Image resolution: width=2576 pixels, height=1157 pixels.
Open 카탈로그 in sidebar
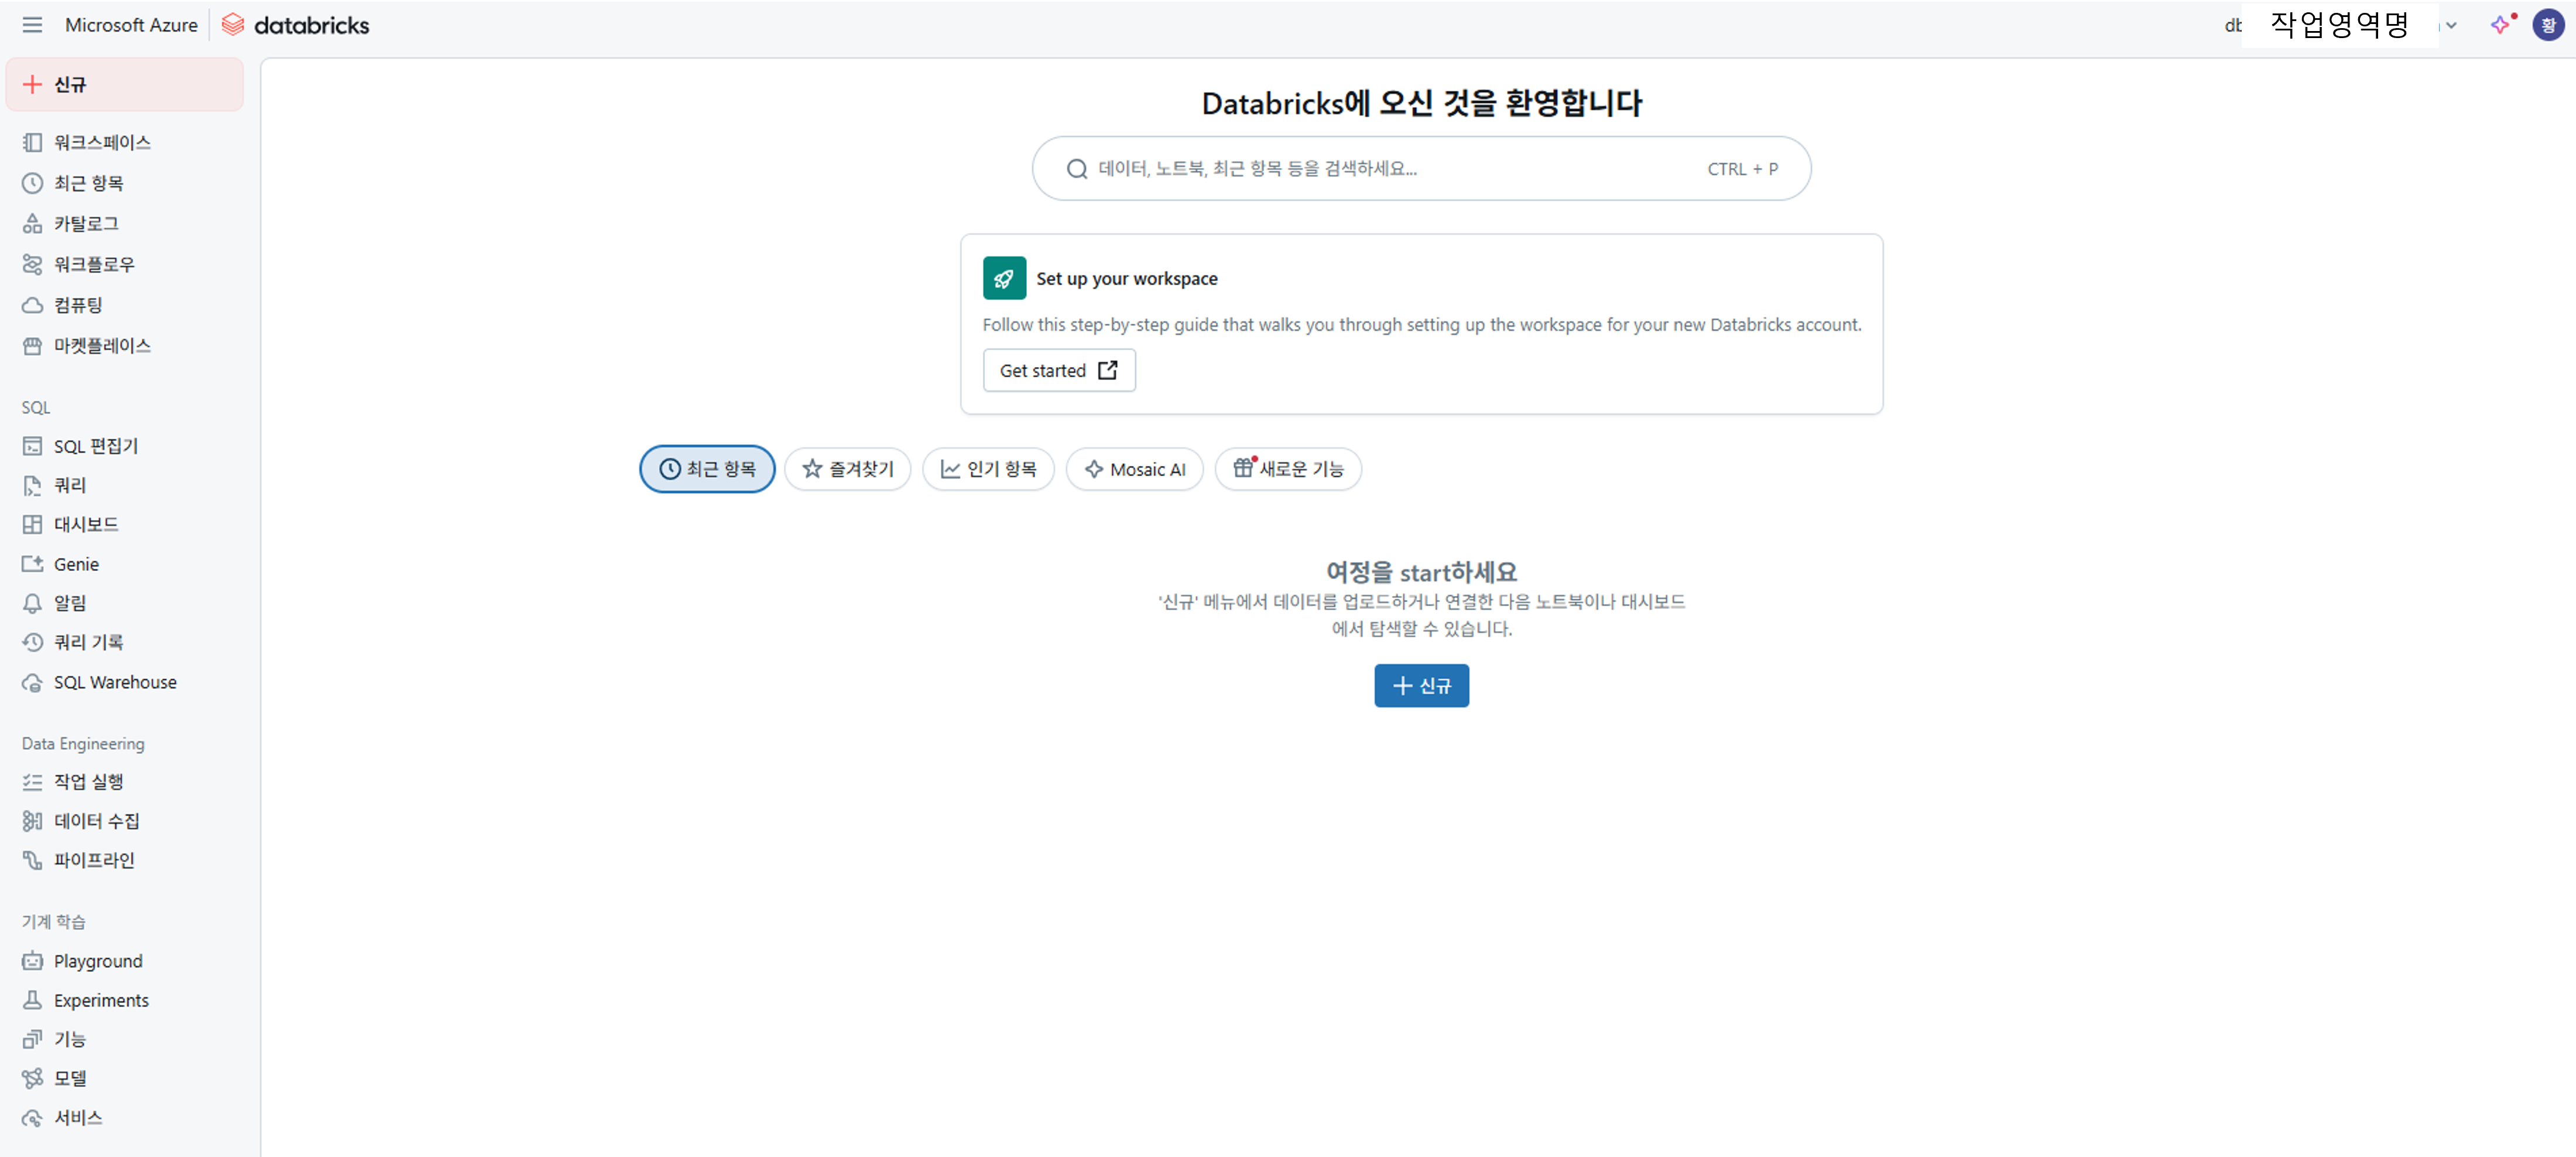tap(125, 224)
